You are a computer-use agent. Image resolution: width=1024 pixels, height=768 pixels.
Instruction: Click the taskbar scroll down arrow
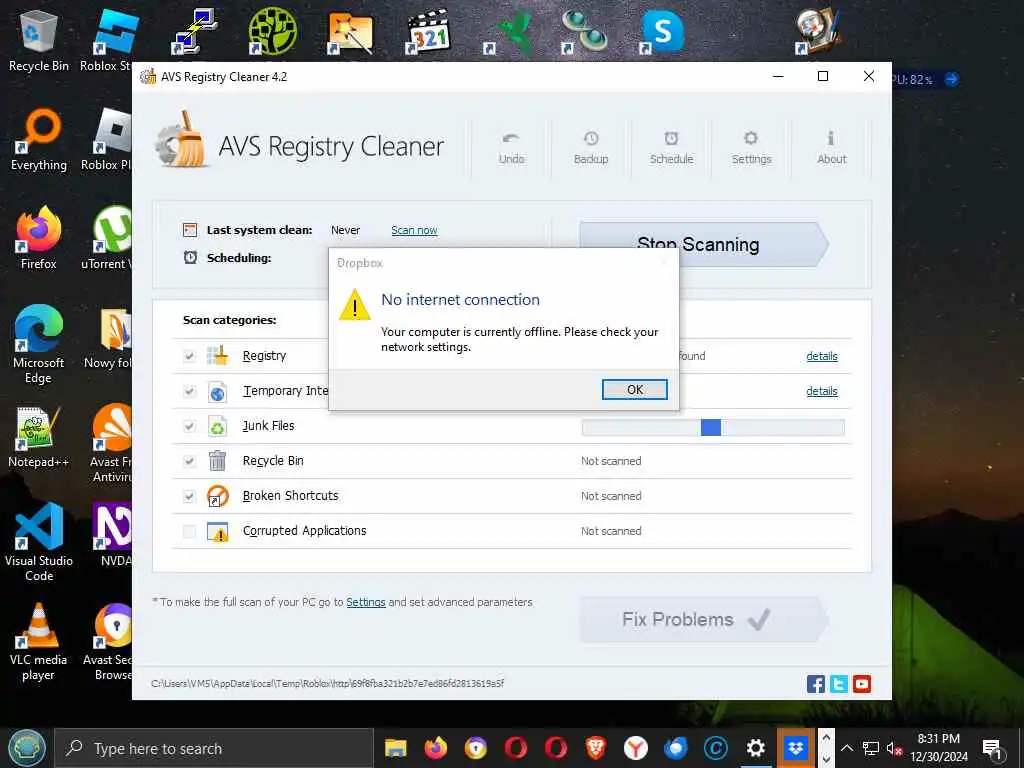click(826, 760)
